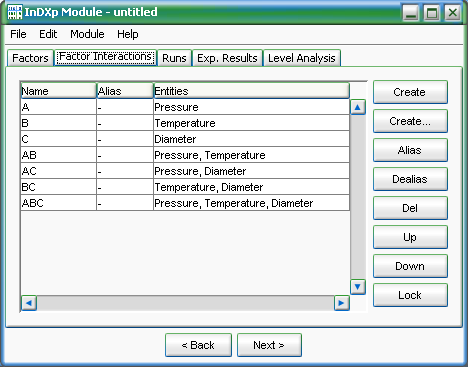Click the 'Pressure, Temperature' entities cell
The image size is (468, 367).
[252, 155]
